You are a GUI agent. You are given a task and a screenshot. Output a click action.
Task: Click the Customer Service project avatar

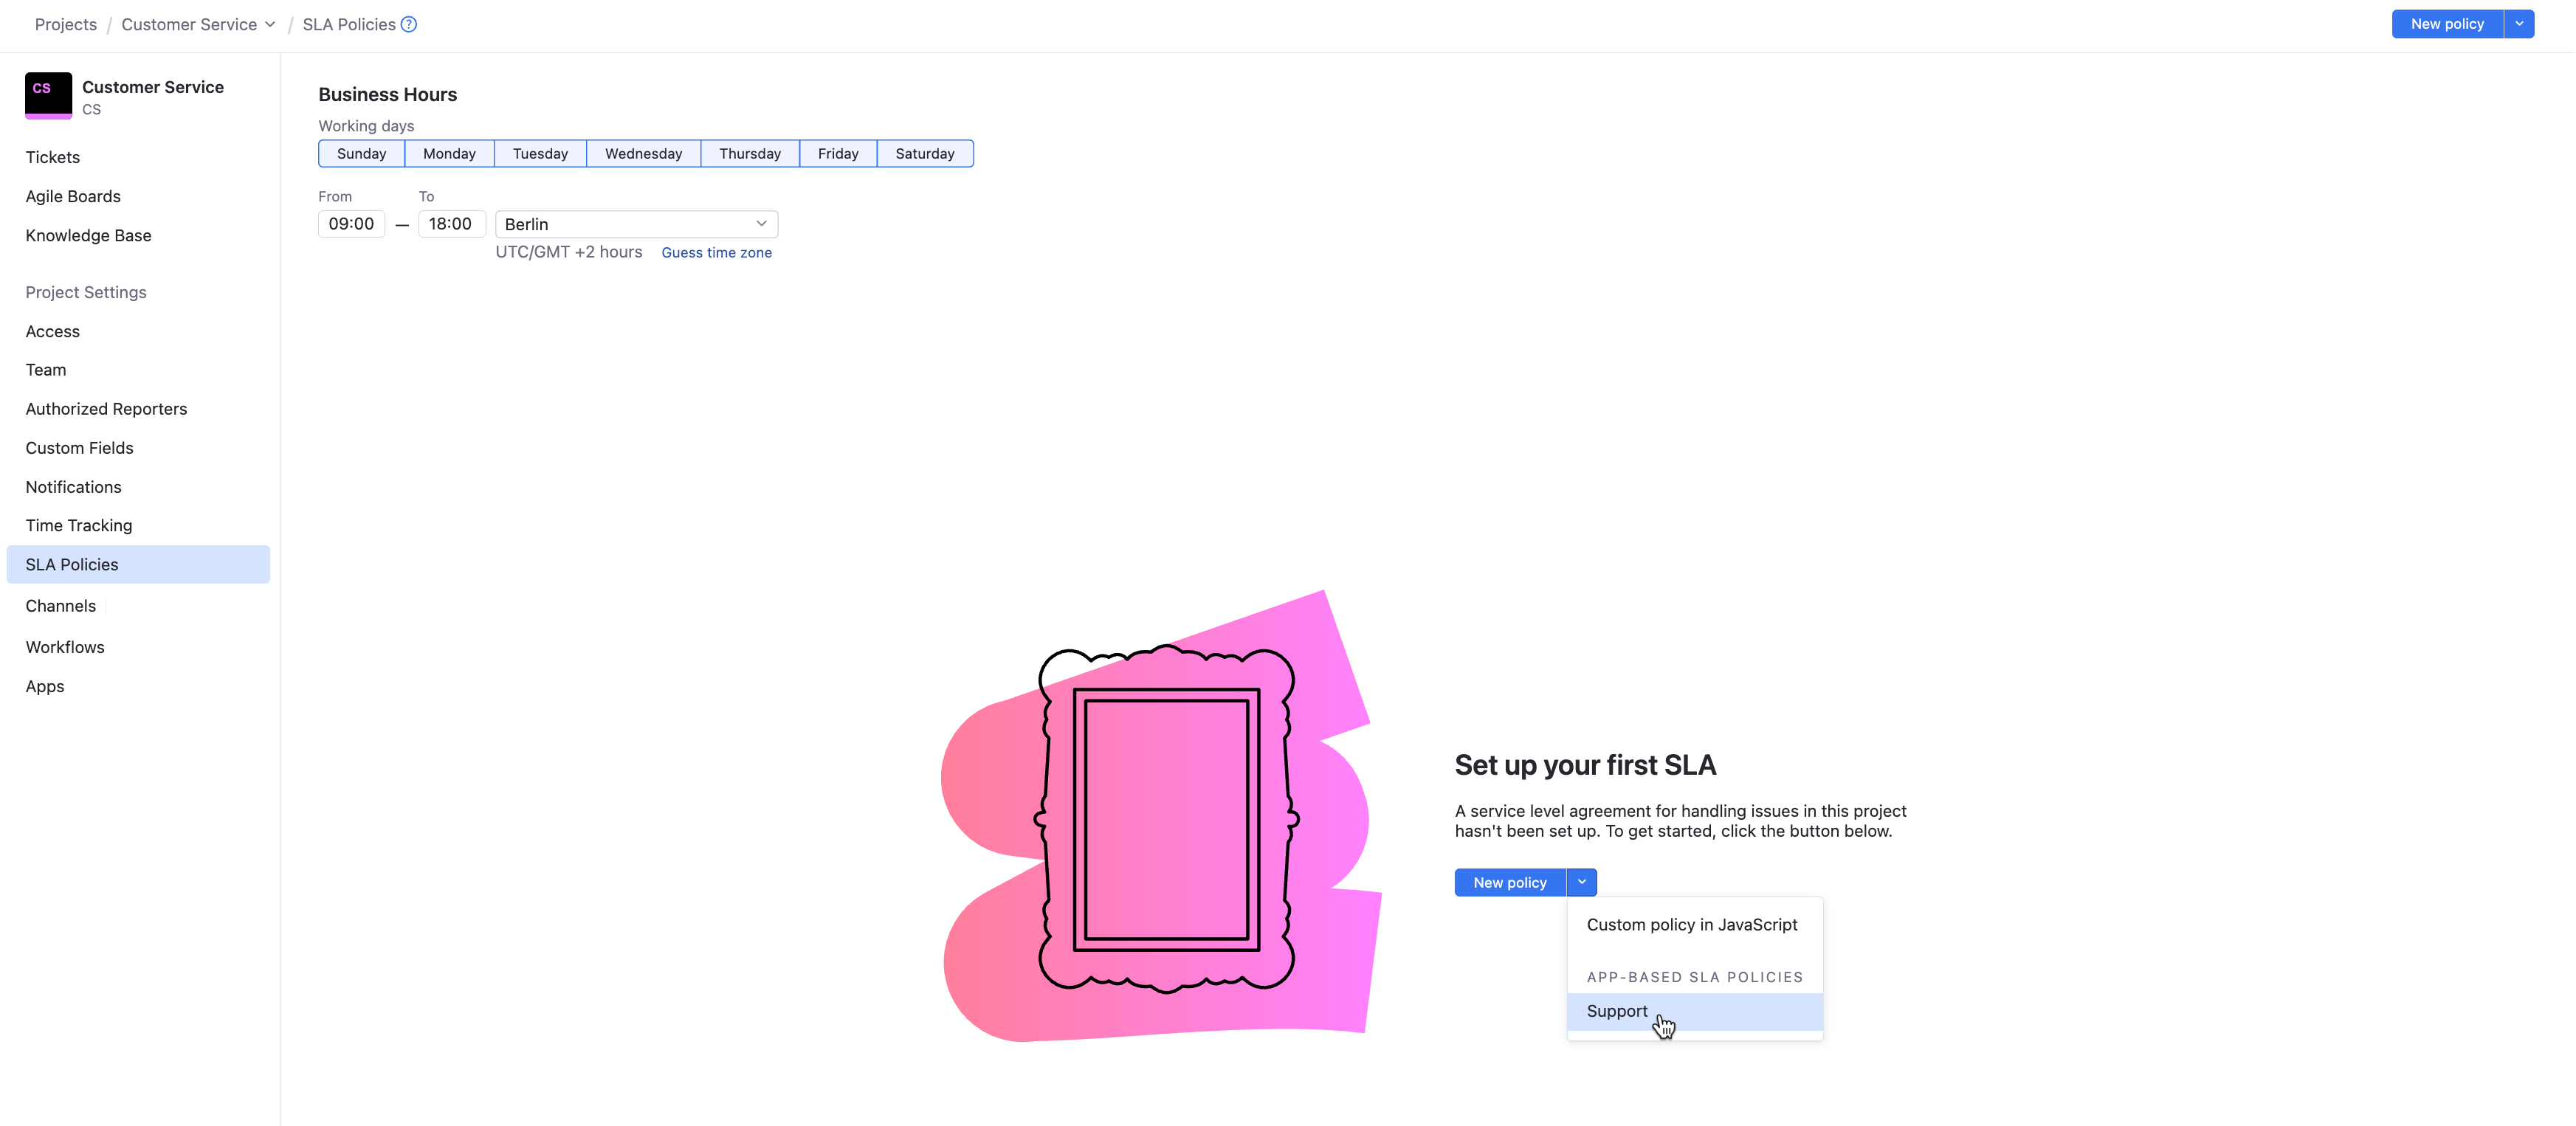click(x=47, y=95)
